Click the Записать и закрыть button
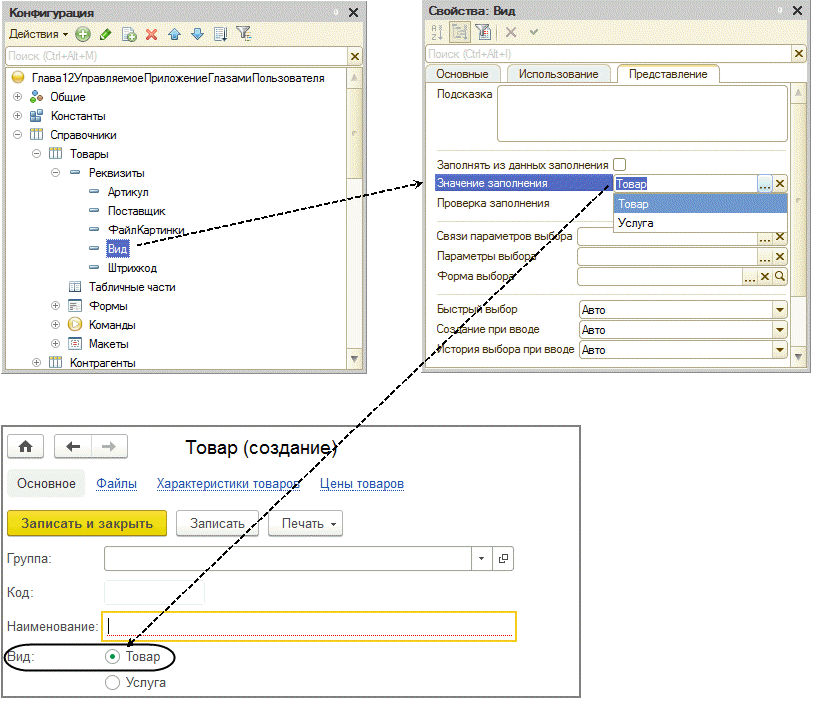 point(87,523)
